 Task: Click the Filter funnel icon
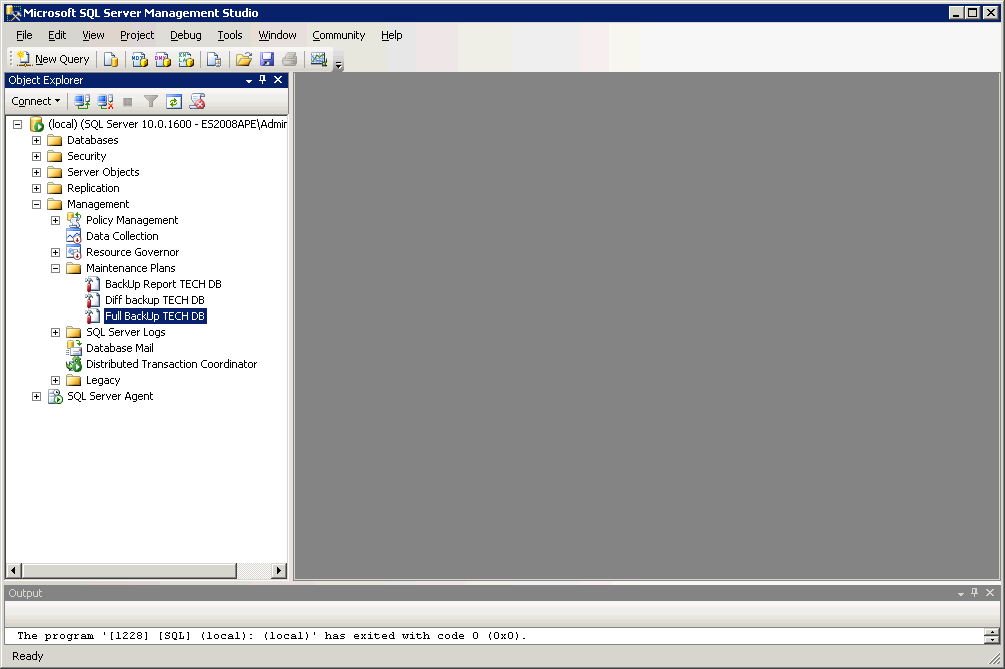pyautogui.click(x=151, y=101)
